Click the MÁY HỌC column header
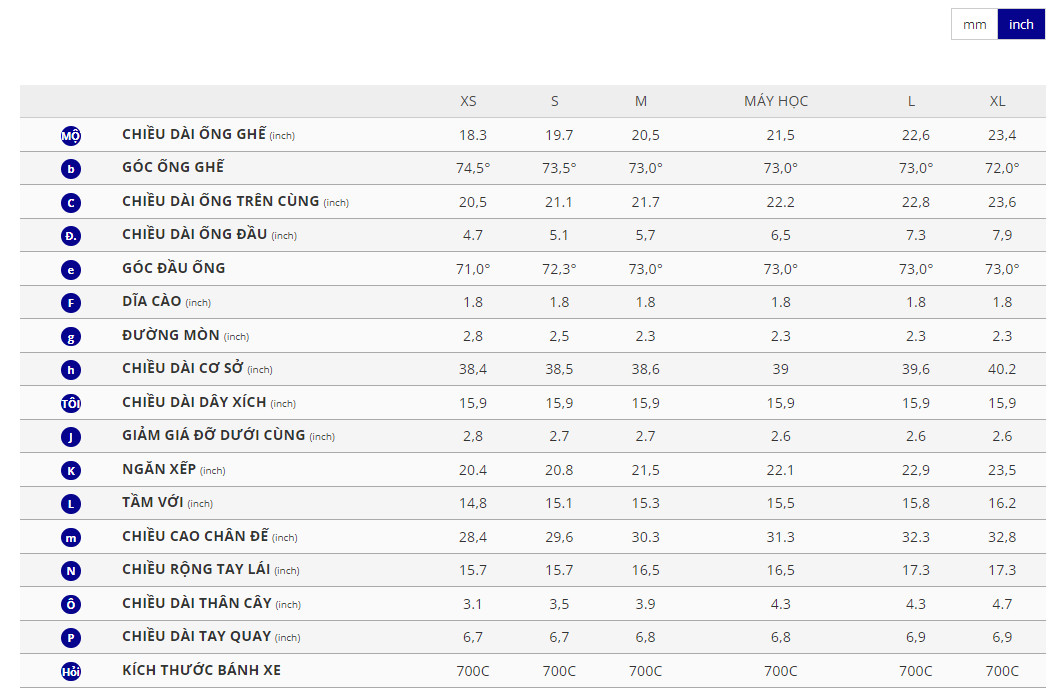This screenshot has height=698, width=1063. point(776,101)
